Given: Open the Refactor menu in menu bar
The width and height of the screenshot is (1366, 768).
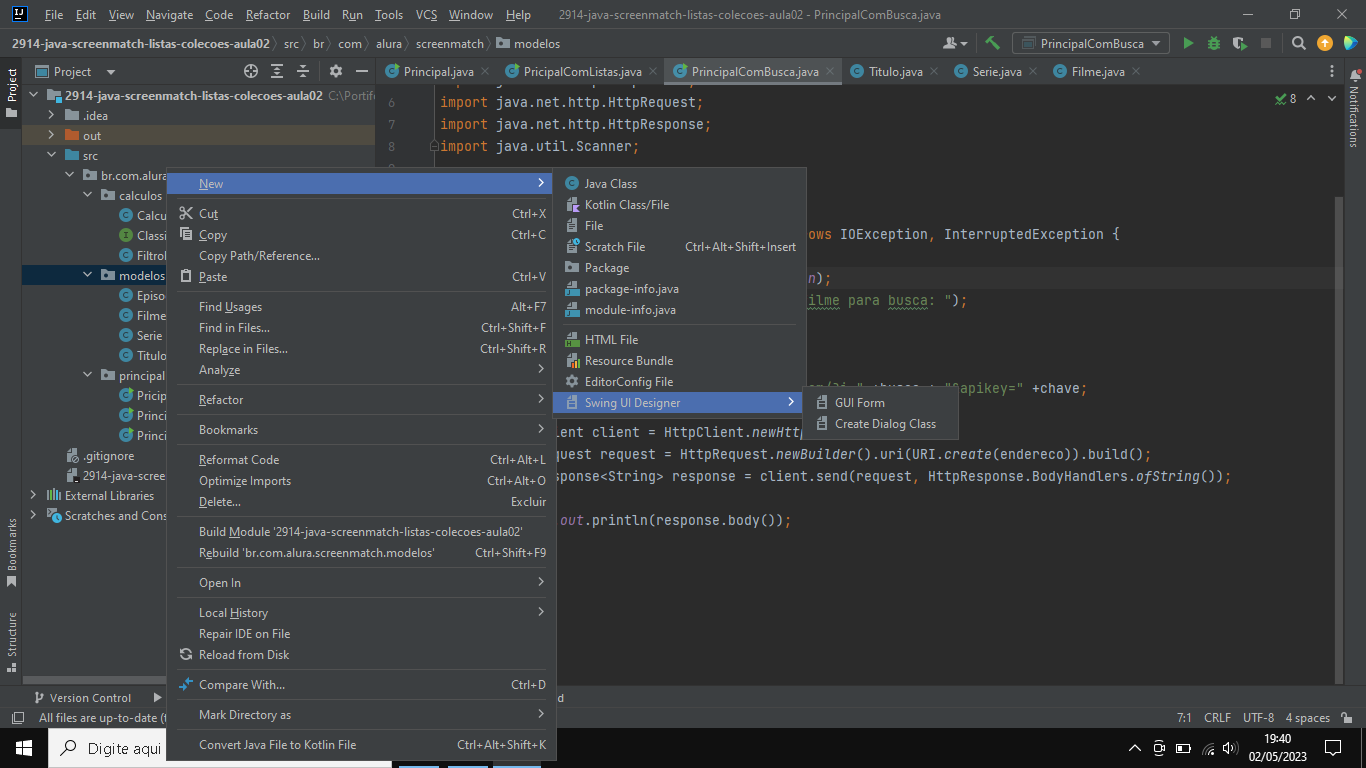Looking at the screenshot, I should 268,15.
